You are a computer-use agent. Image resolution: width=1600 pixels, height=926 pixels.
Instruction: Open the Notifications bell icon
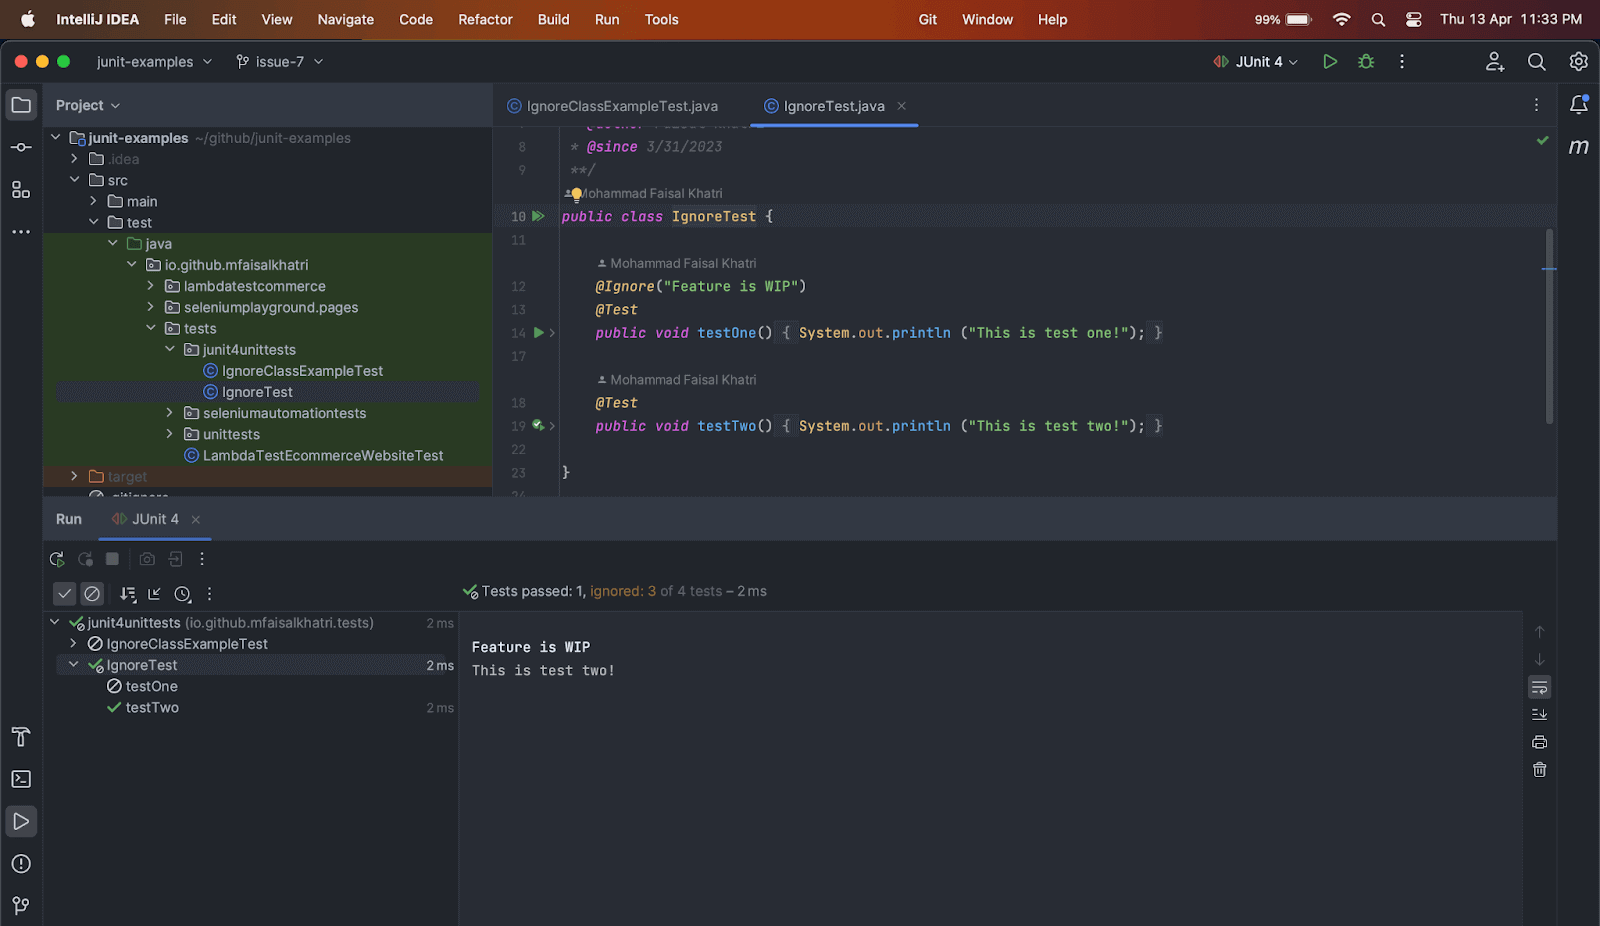1578,105
